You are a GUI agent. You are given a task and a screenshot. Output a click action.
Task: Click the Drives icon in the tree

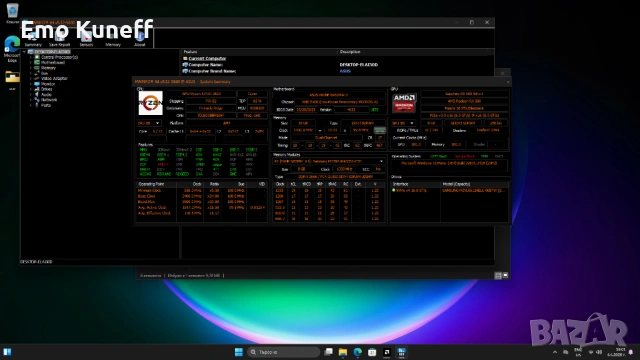click(x=37, y=89)
